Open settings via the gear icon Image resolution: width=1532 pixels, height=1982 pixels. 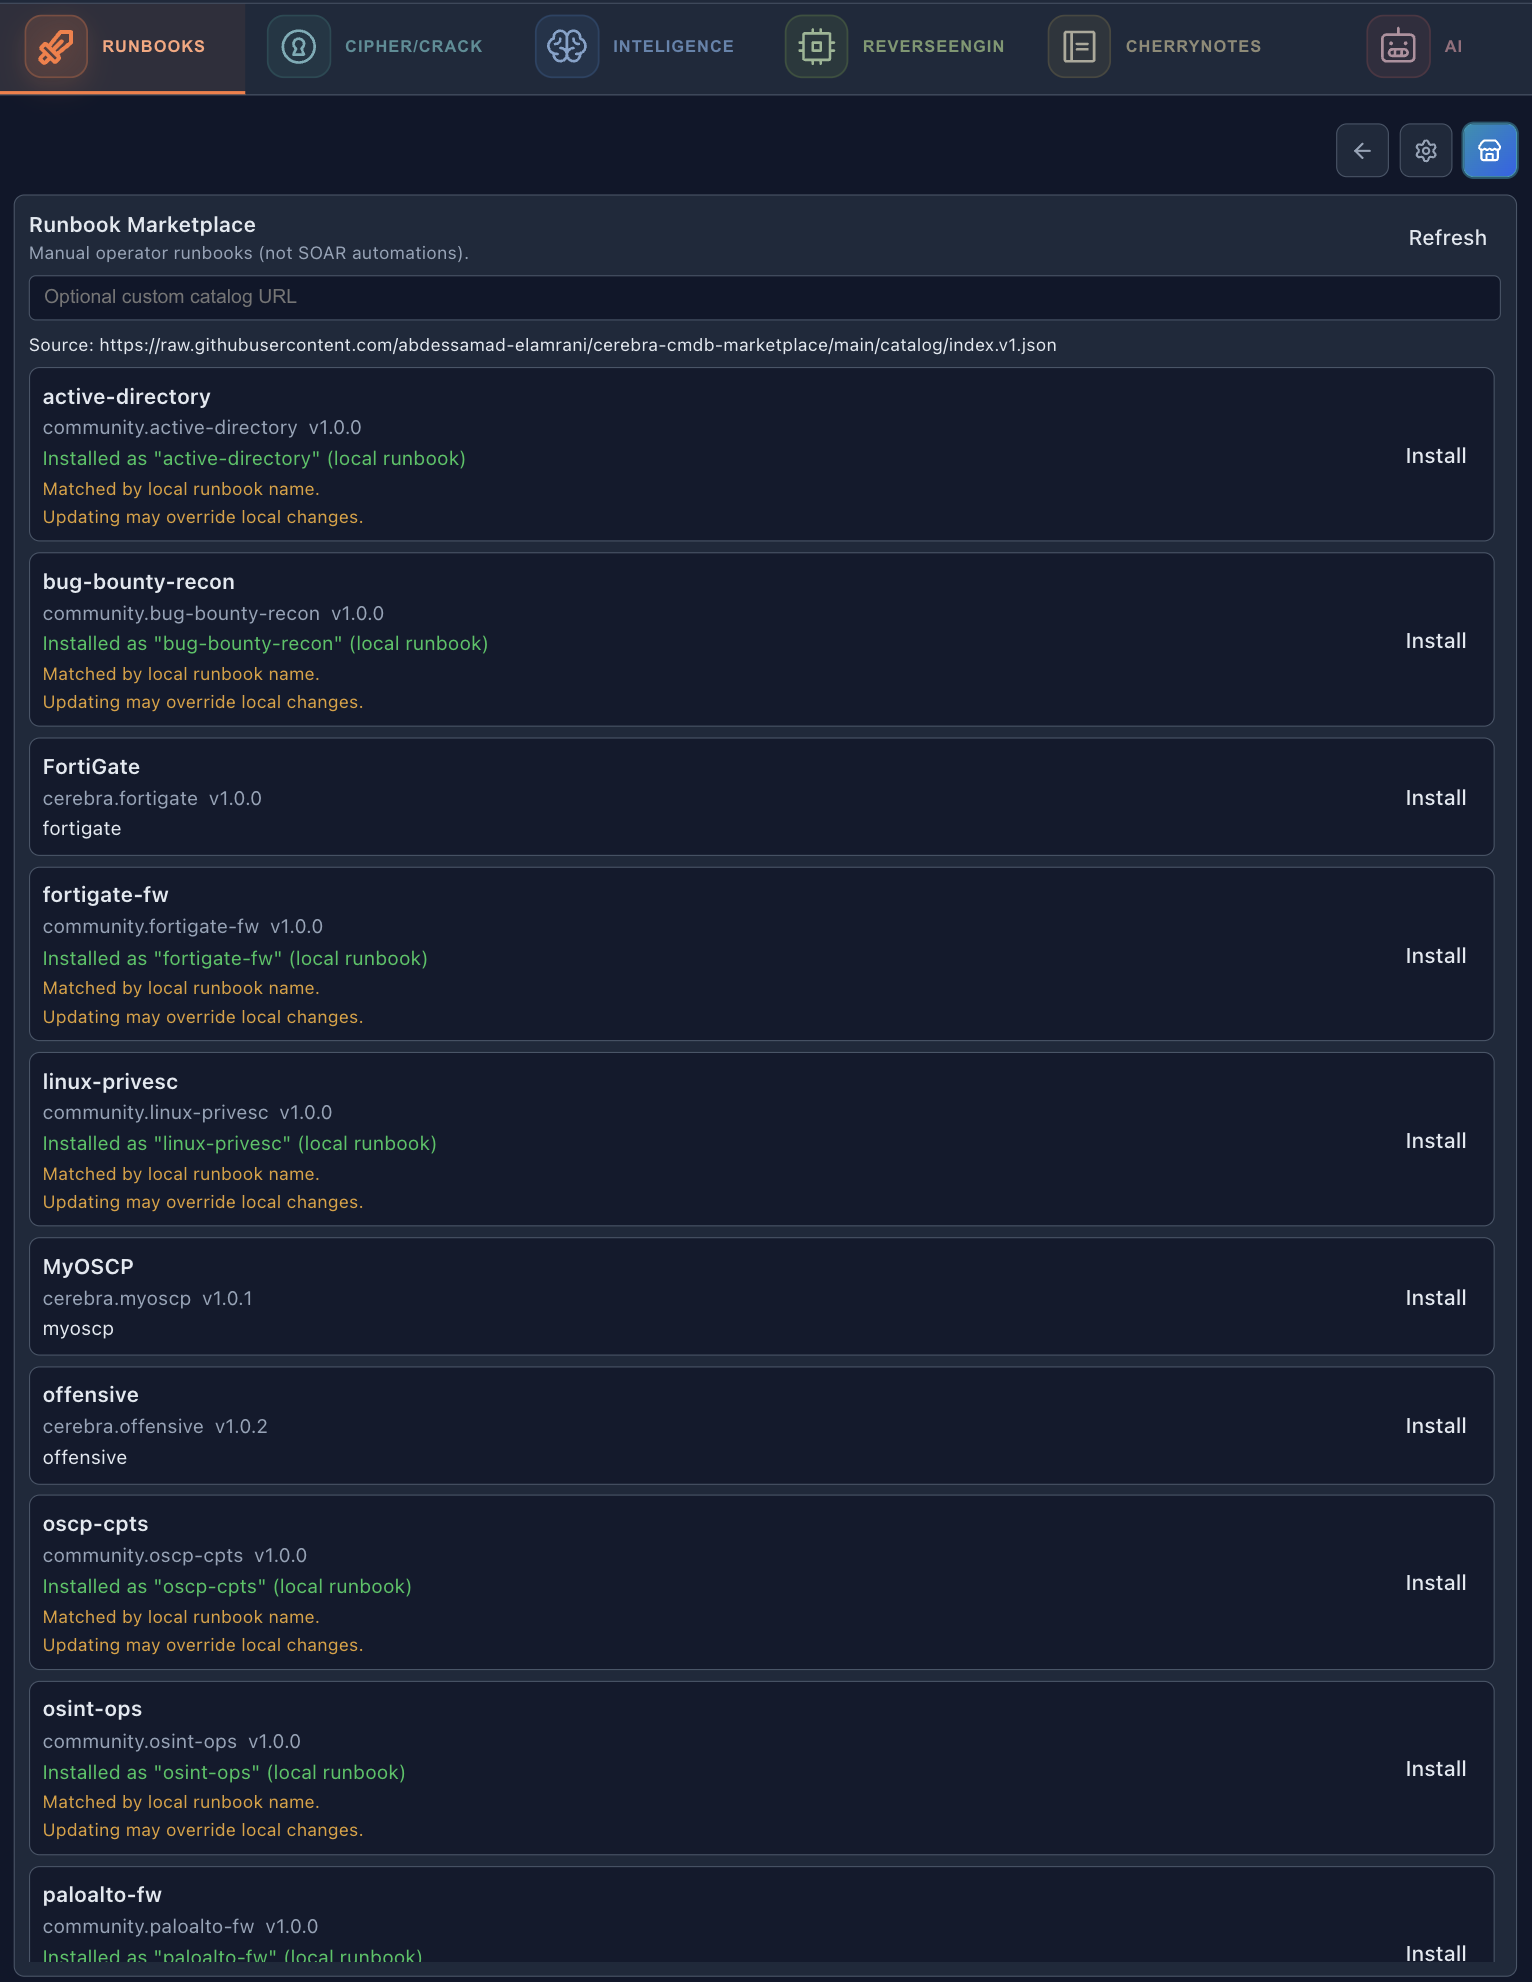pos(1425,150)
